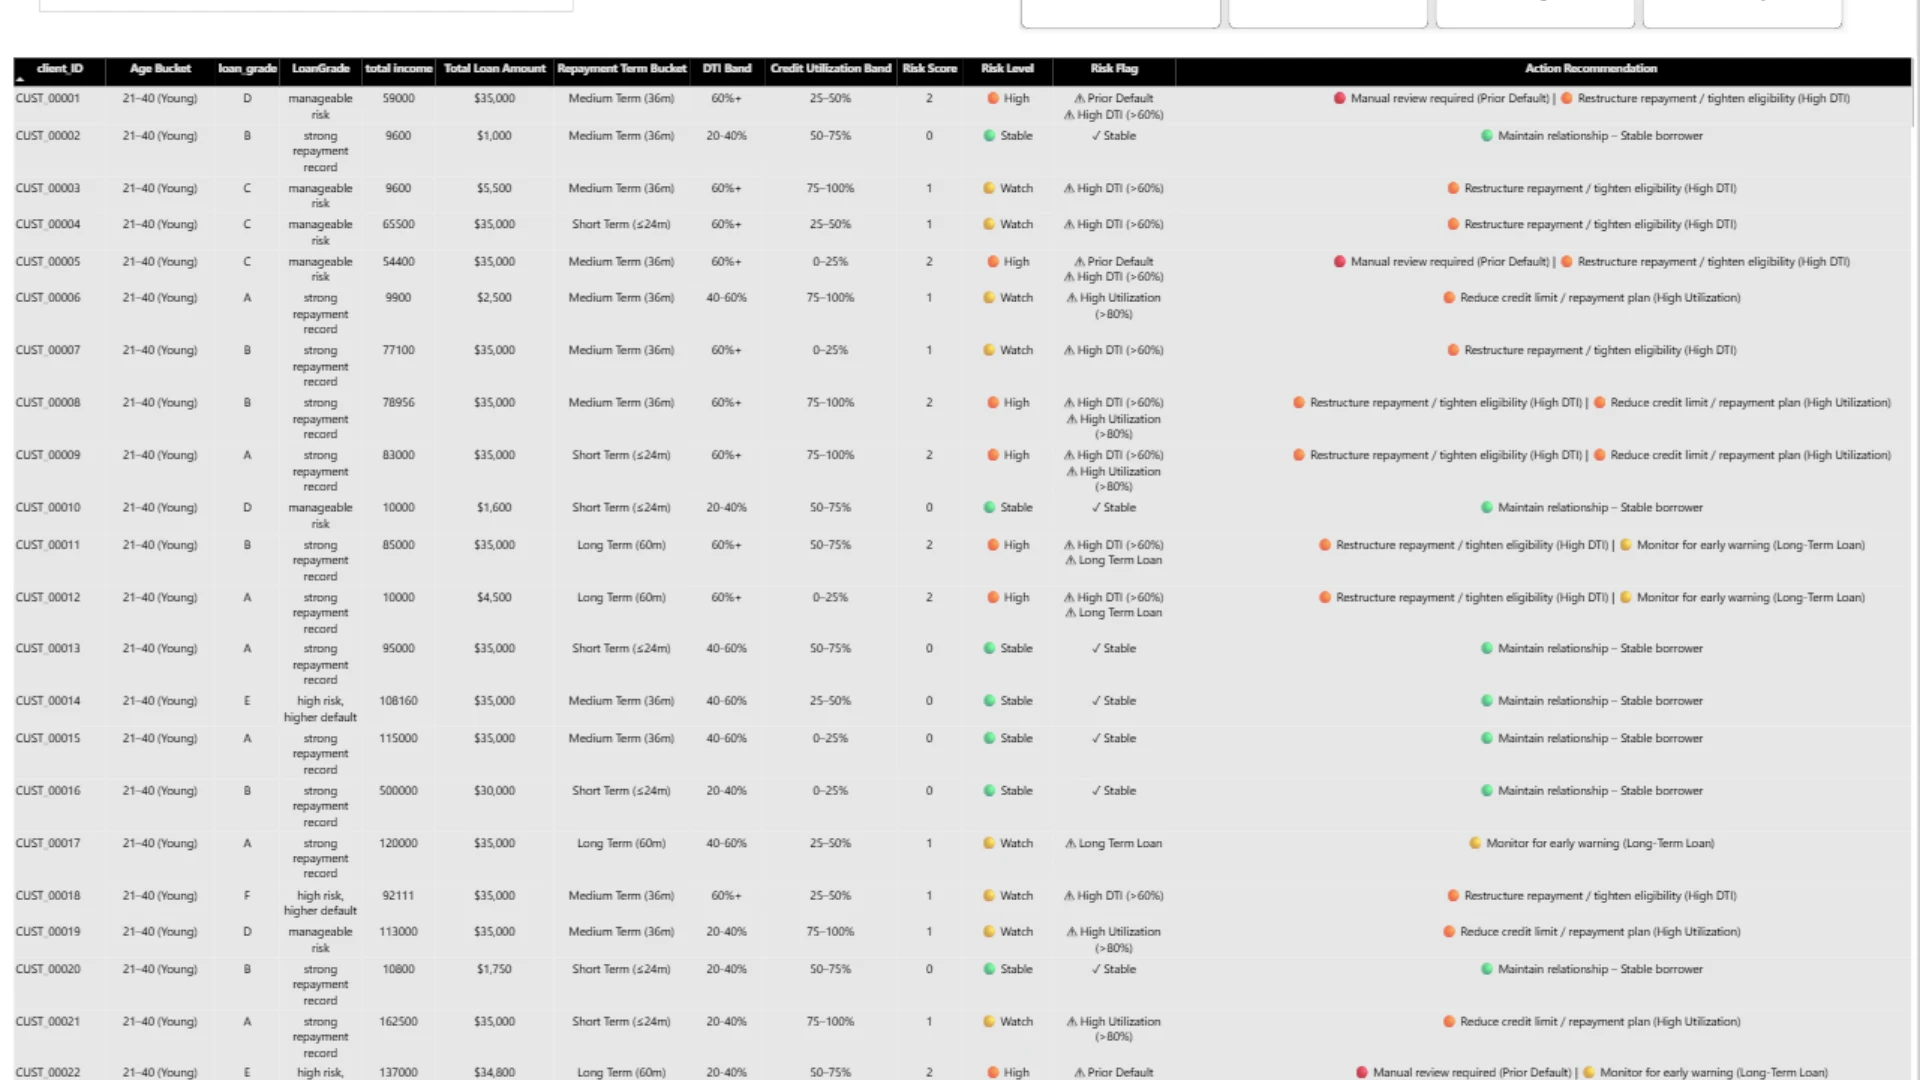This screenshot has height=1080, width=1920.
Task: Click Stable risk dot in CUST_00013 row
Action: 989,649
